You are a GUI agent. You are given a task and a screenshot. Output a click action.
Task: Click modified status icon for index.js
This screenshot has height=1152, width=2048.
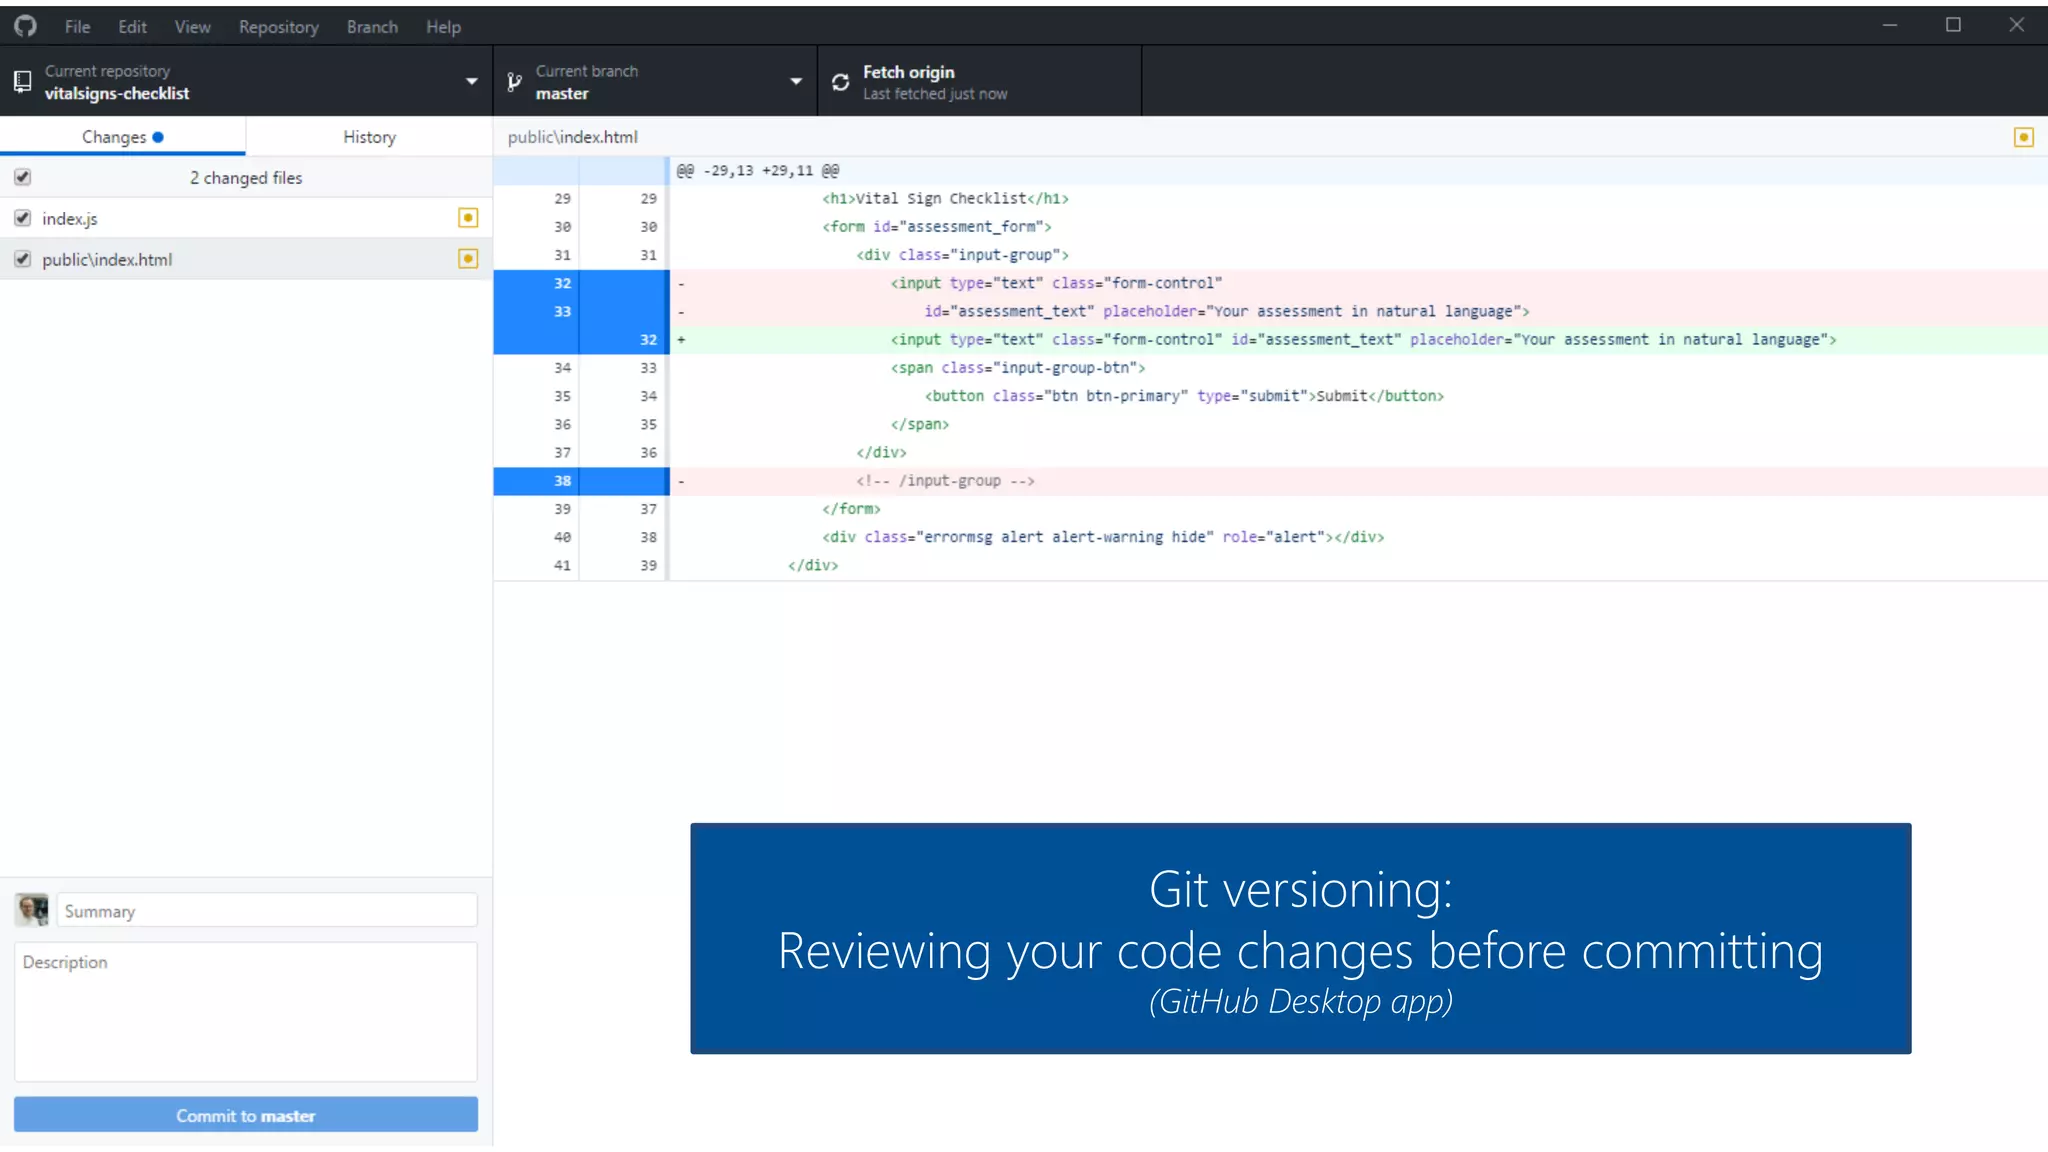click(467, 218)
